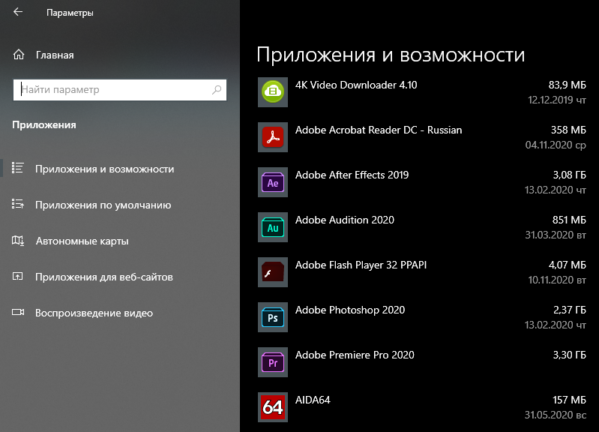This screenshot has width=599, height=432.
Task: Select the Приложения и возможности list icon
Action: [x=18, y=168]
